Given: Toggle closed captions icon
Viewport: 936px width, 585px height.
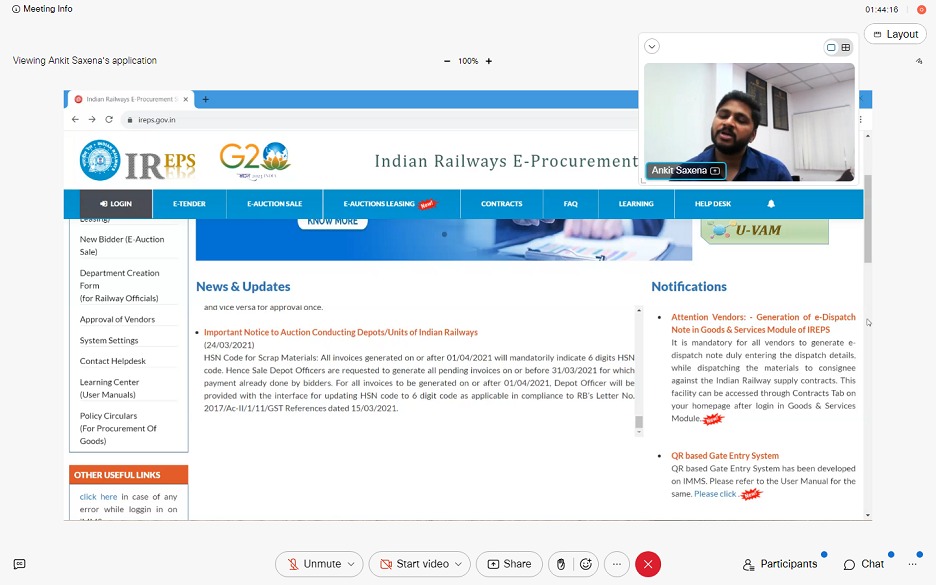Looking at the screenshot, I should pyautogui.click(x=20, y=564).
